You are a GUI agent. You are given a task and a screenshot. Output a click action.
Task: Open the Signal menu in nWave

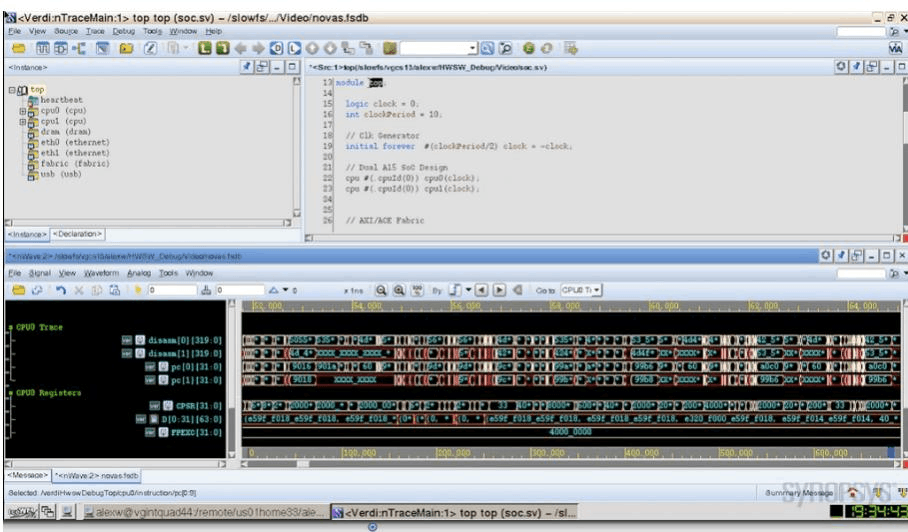click(39, 273)
